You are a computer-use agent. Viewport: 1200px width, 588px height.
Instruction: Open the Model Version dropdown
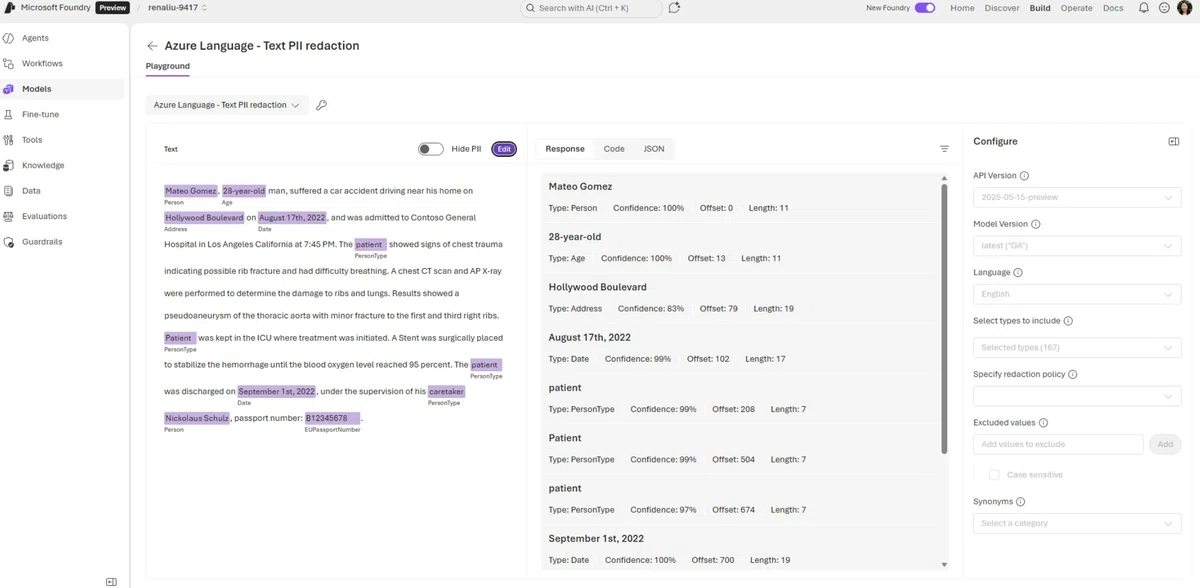click(x=1077, y=246)
